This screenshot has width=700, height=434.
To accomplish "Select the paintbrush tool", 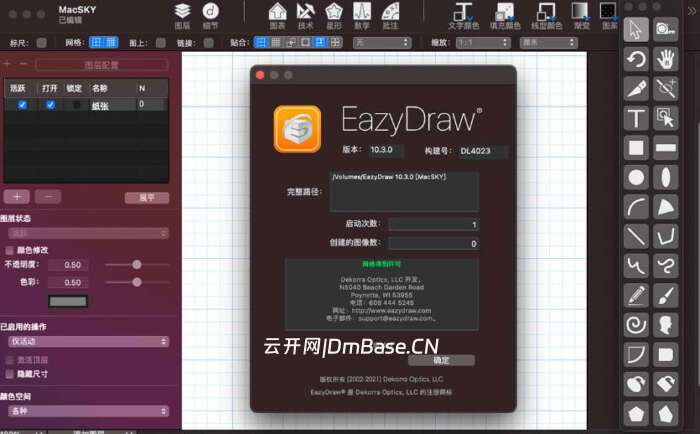I will coord(666,295).
